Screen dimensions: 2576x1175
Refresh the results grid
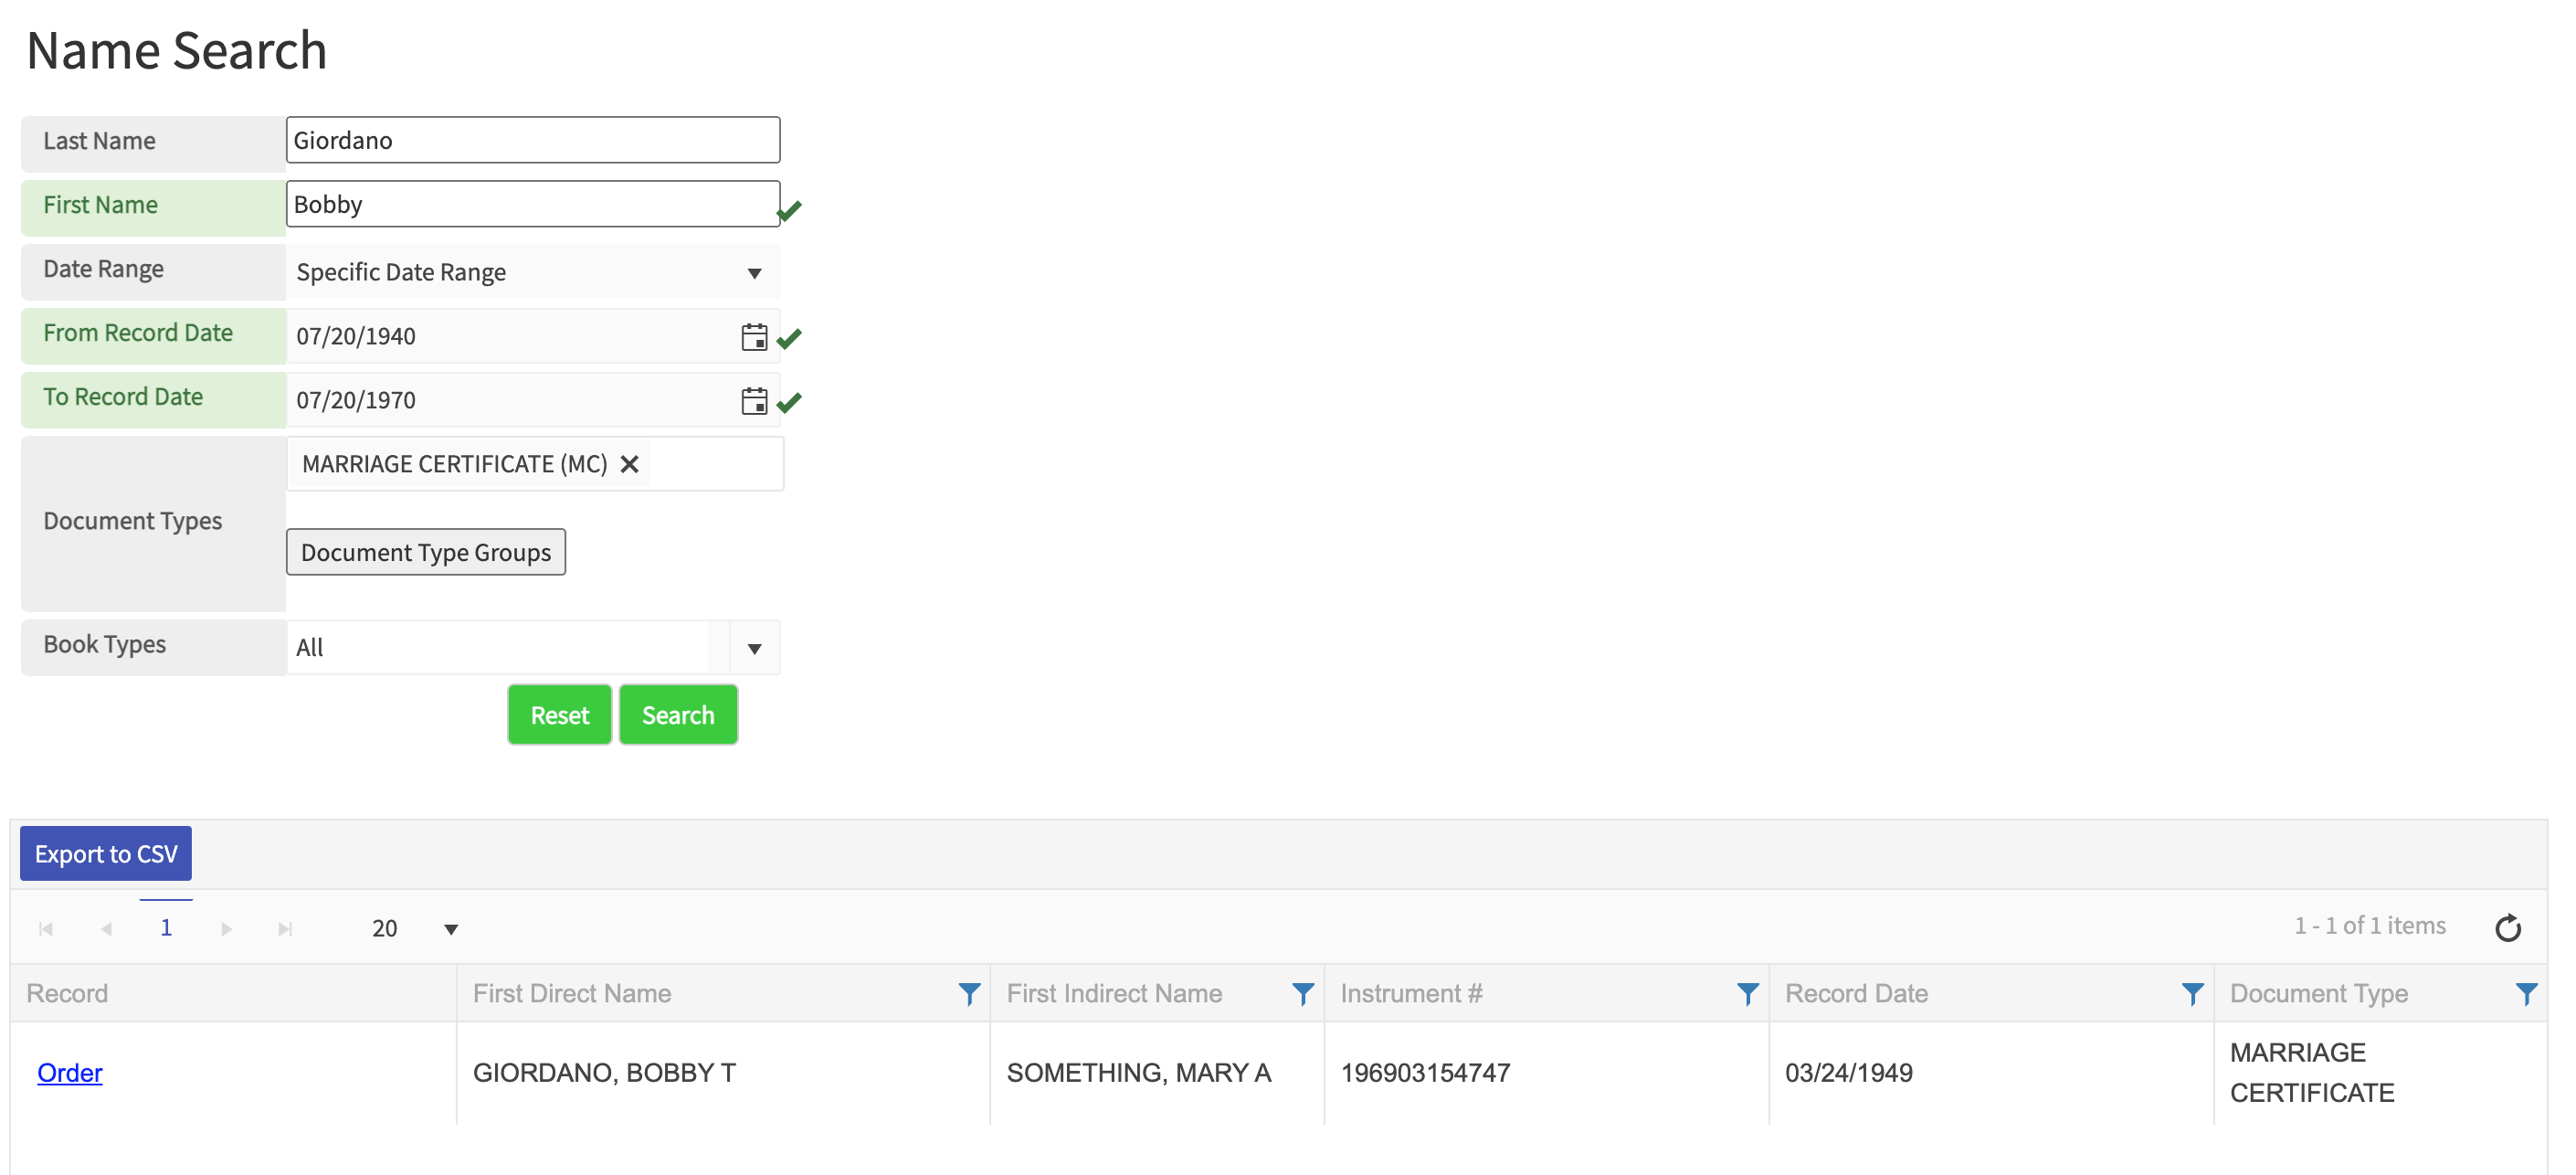[2507, 928]
